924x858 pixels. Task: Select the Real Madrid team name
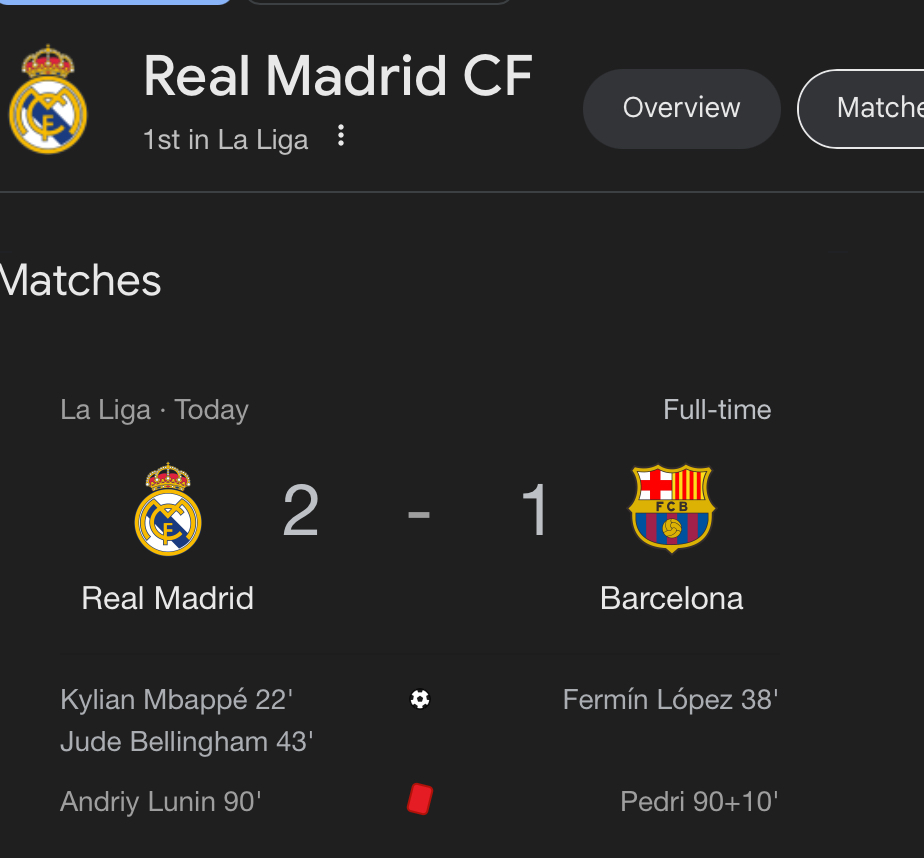(x=167, y=598)
